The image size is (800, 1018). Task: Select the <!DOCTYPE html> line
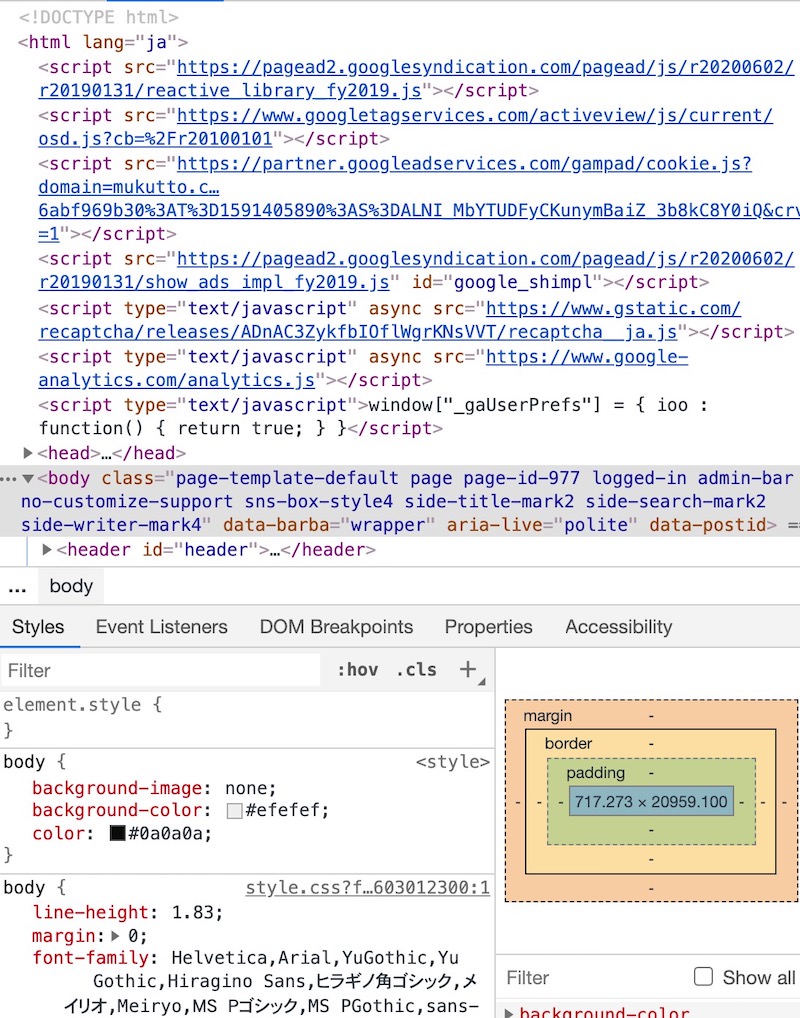[98, 17]
